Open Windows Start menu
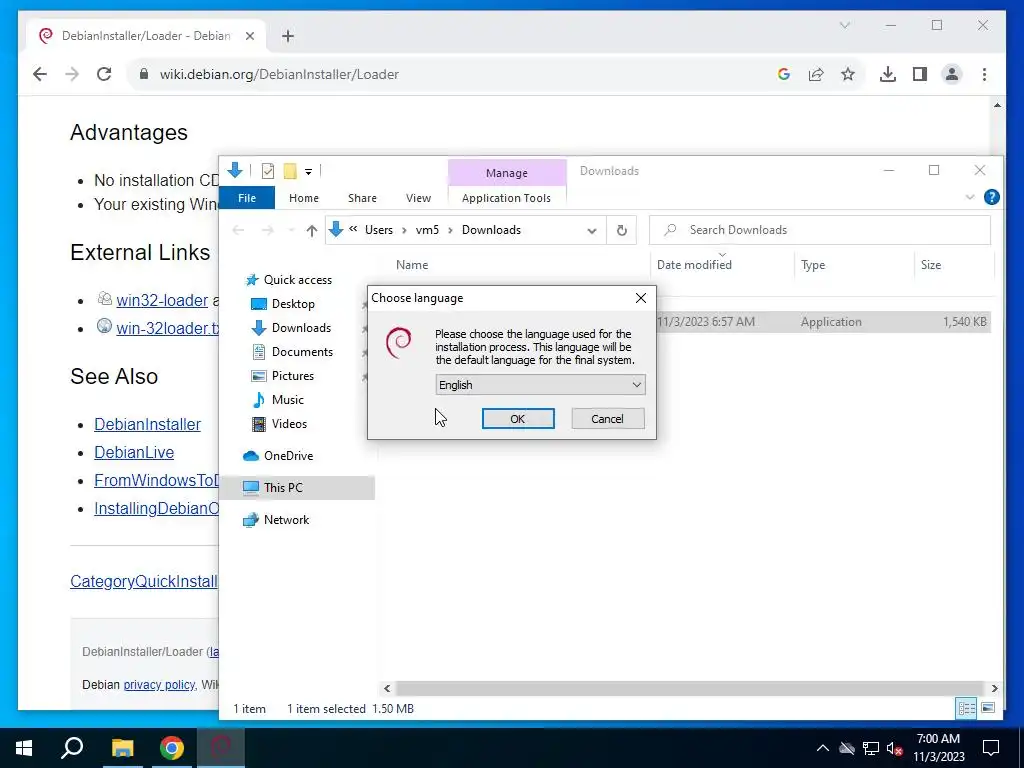The height and width of the screenshot is (768, 1024). (24, 748)
